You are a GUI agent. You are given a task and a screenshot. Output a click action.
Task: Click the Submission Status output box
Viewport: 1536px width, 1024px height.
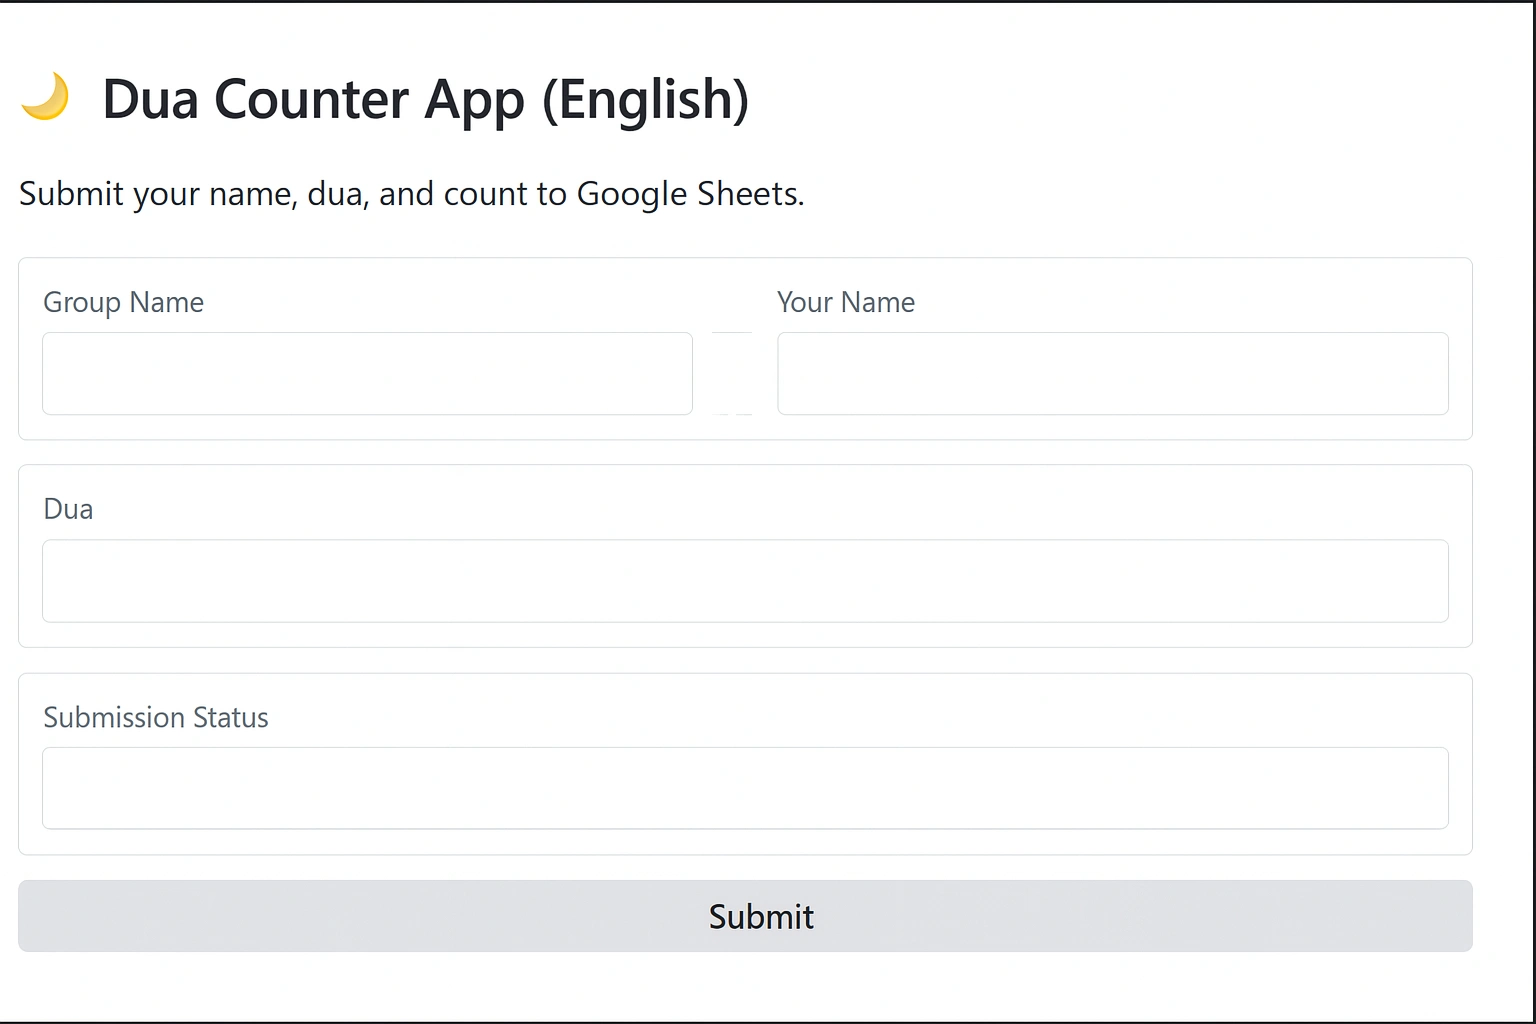[745, 788]
